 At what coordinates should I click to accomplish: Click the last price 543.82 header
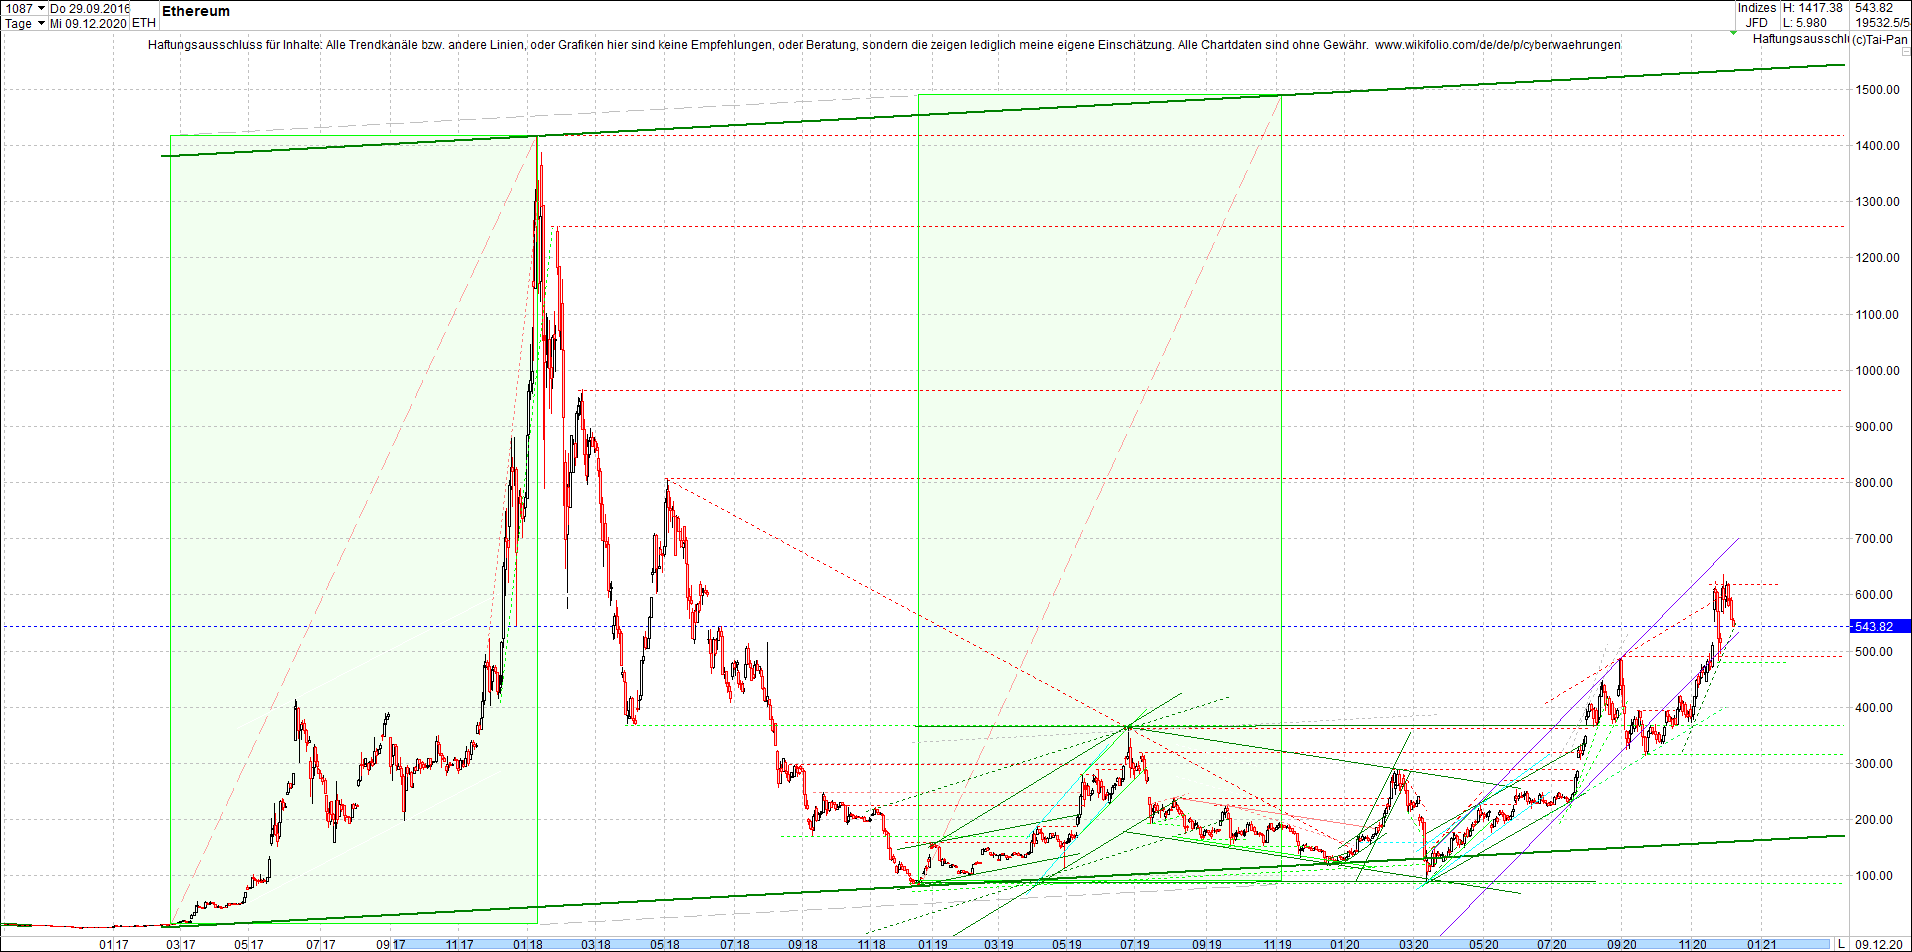tap(1874, 8)
